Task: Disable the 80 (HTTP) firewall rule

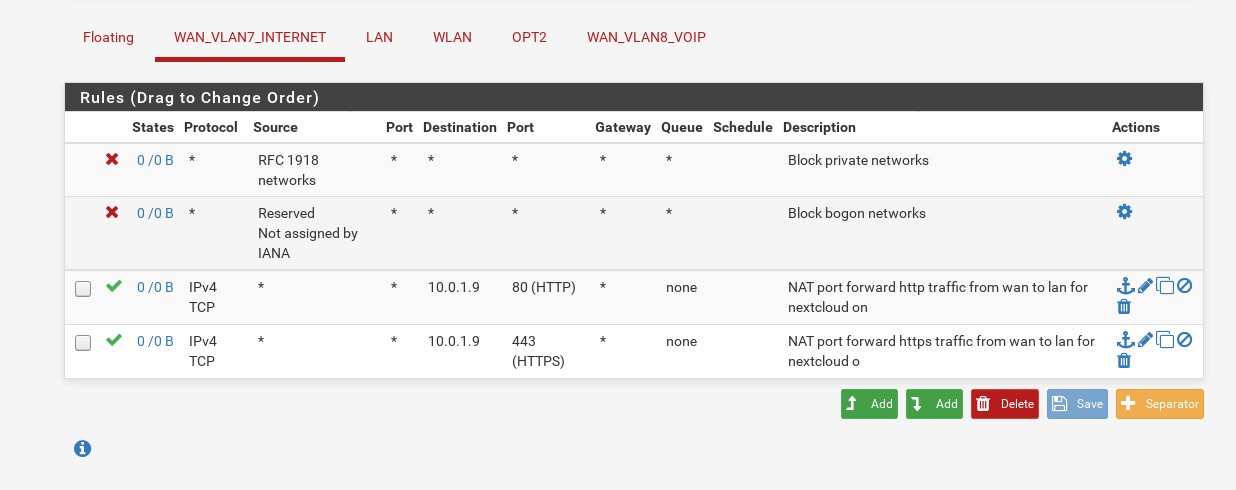Action: (x=1185, y=286)
